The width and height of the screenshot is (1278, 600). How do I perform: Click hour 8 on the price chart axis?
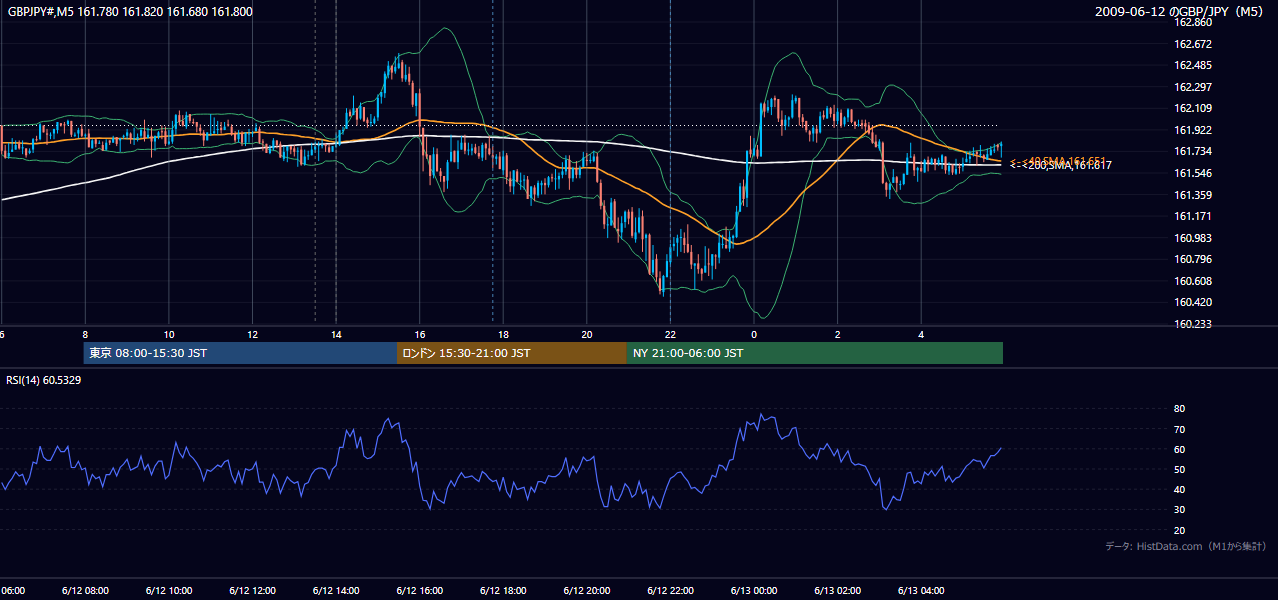tap(85, 334)
